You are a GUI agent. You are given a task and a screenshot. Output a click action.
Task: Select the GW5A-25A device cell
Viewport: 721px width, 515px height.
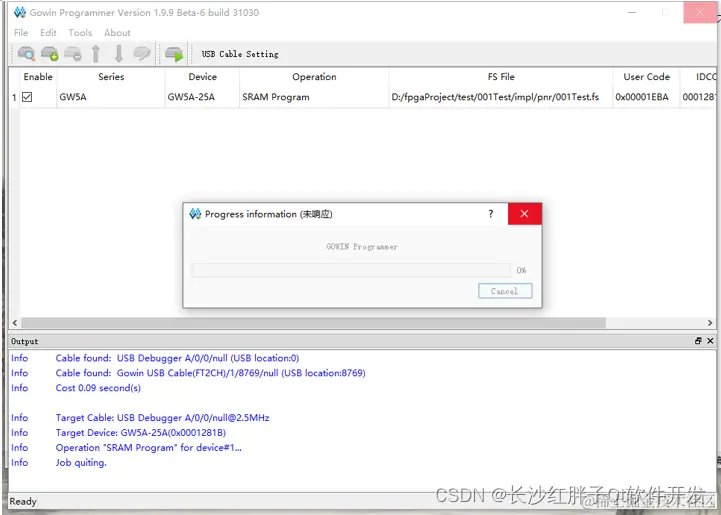[x=202, y=97]
